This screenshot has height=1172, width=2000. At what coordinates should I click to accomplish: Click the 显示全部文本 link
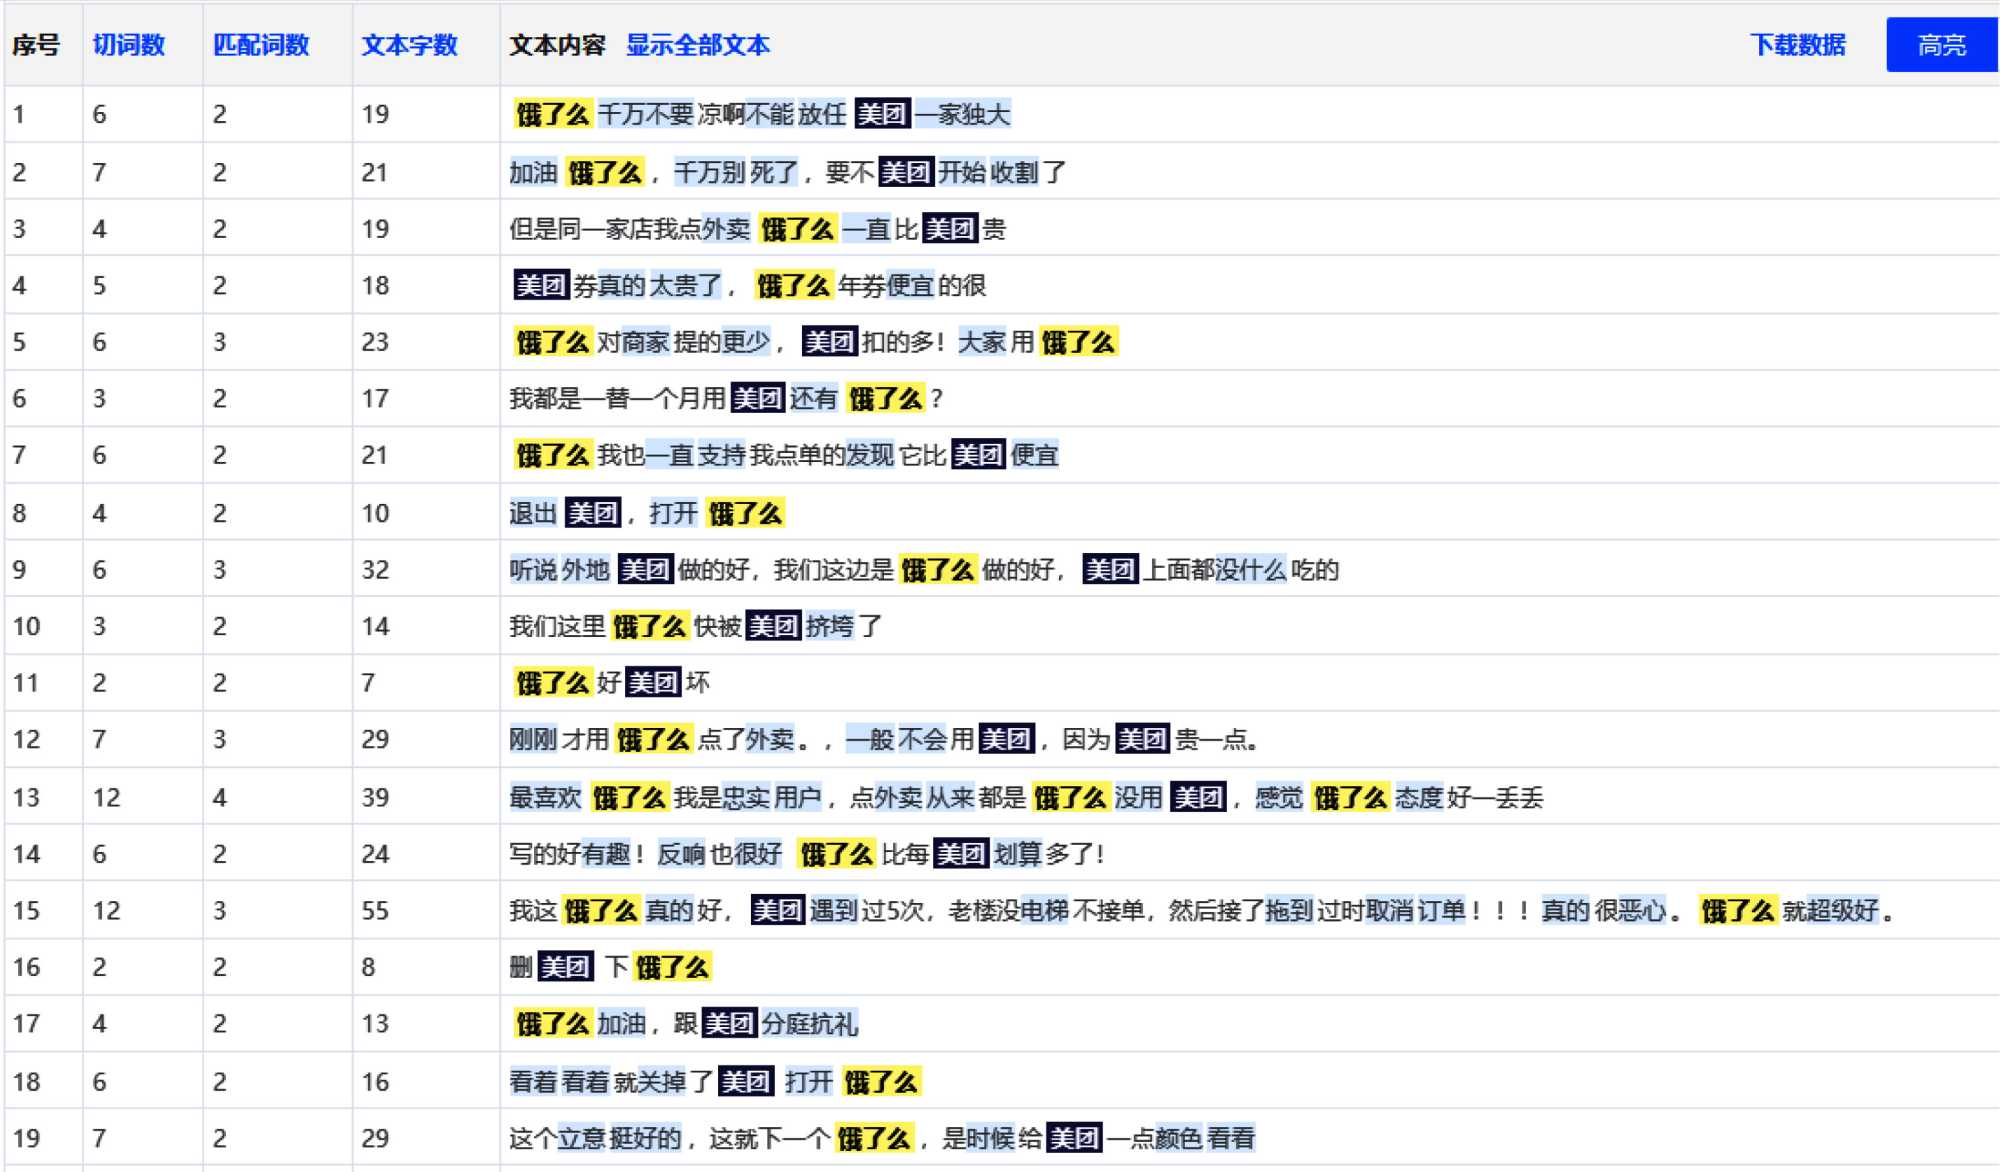pos(697,45)
